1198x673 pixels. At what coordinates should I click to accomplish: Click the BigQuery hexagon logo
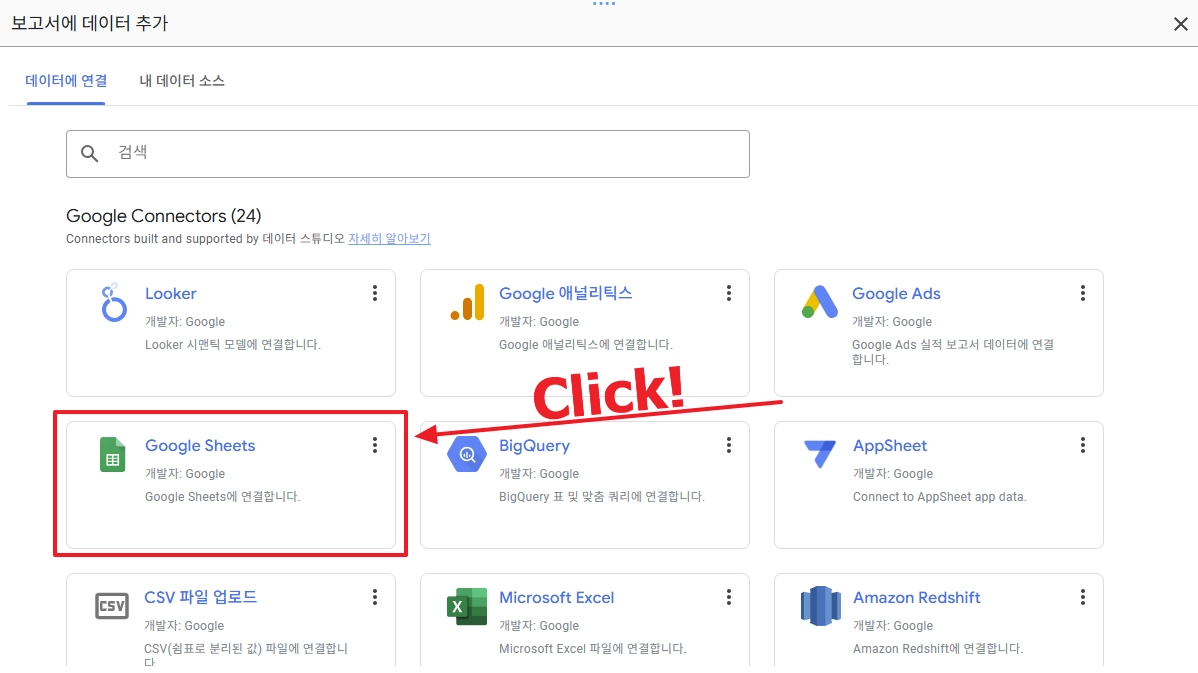click(467, 454)
